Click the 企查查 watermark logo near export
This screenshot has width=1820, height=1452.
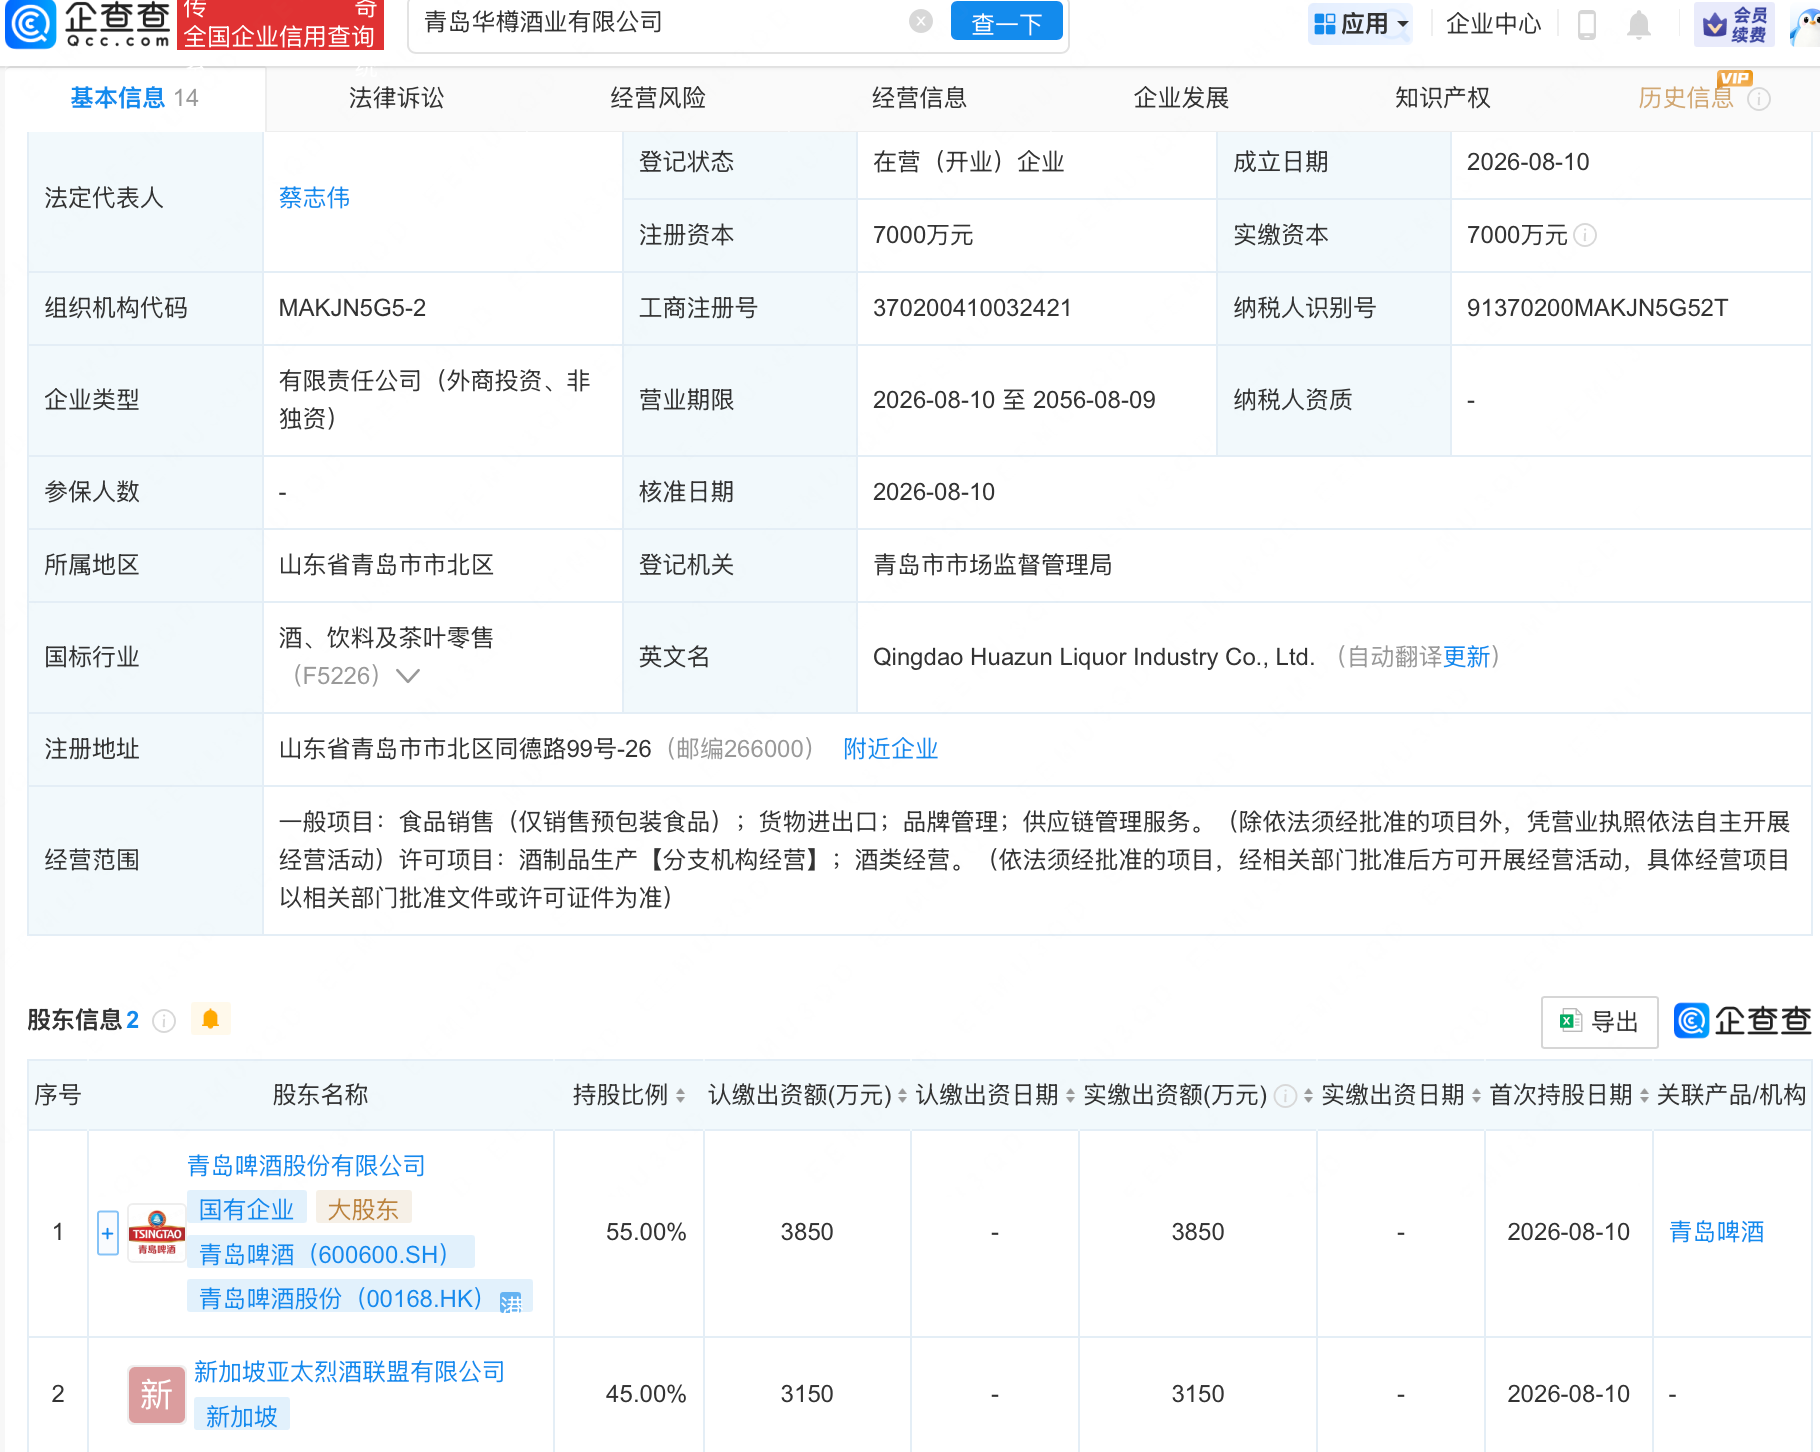click(x=1743, y=1021)
